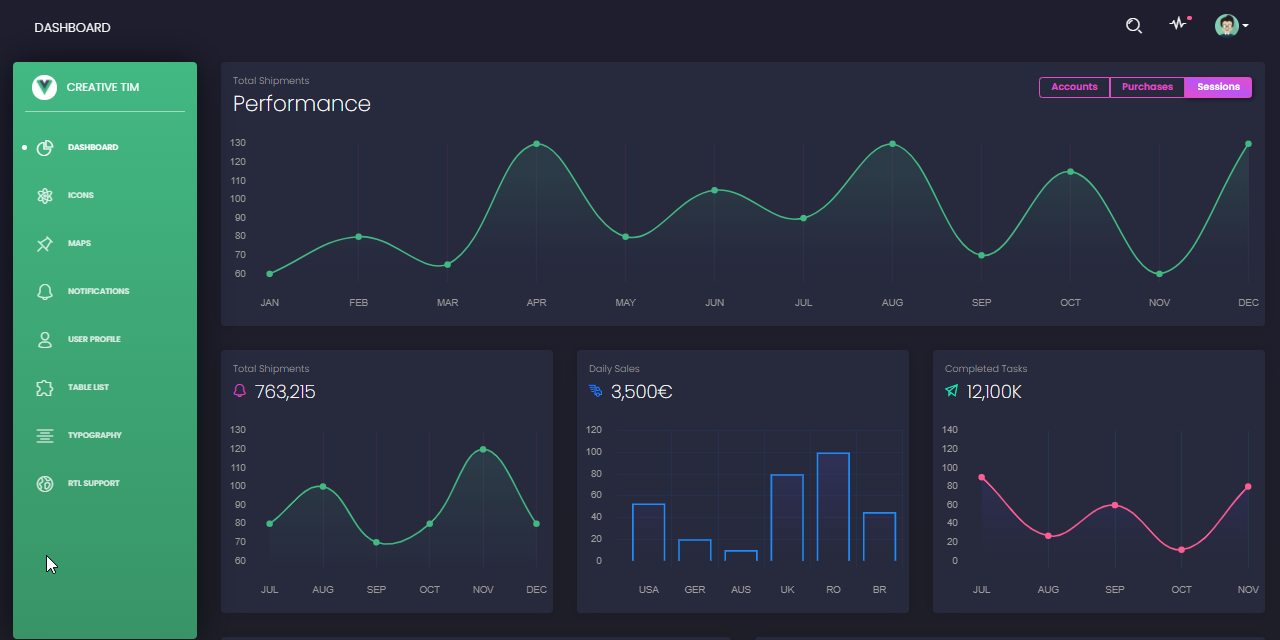Enable the Sessions chart view
Screen dimensions: 1280x640
[x=1217, y=87]
